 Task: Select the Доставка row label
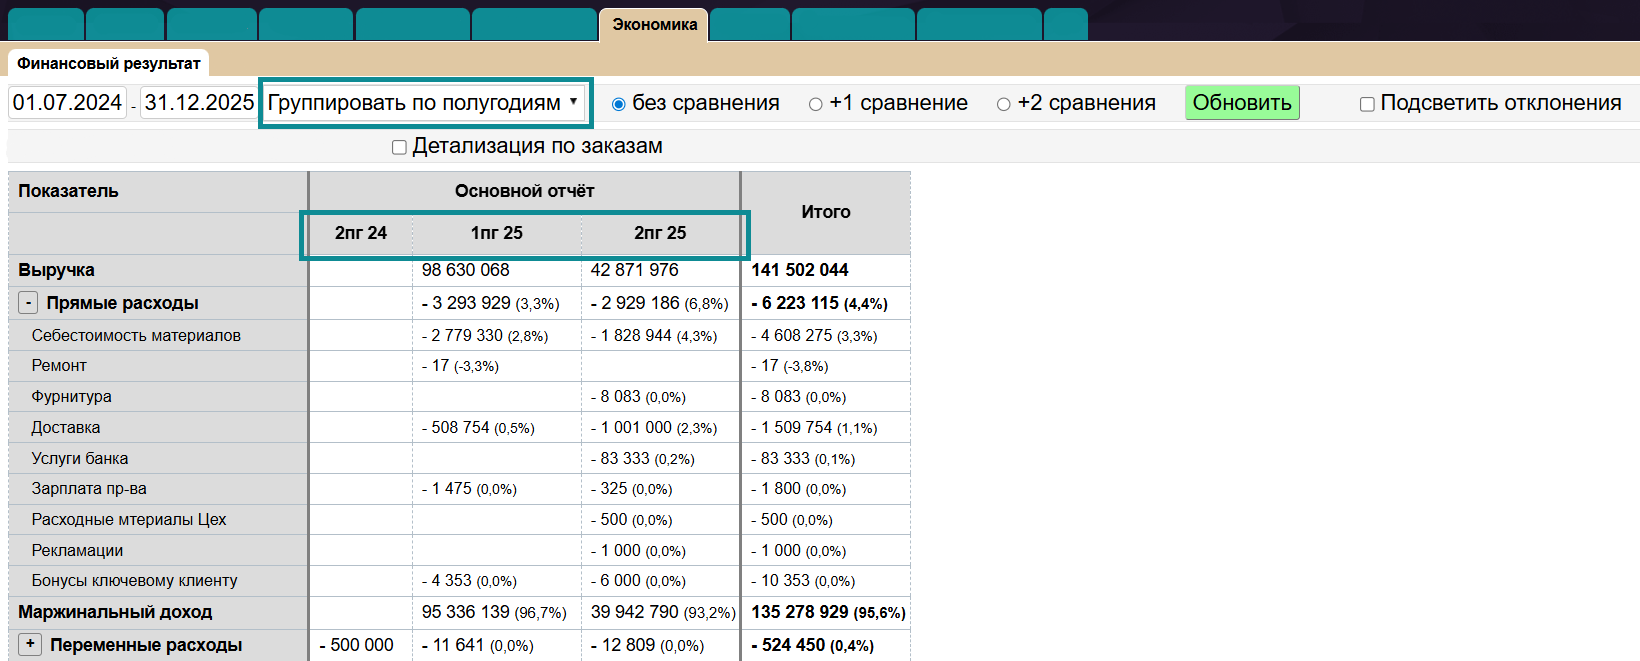66,428
